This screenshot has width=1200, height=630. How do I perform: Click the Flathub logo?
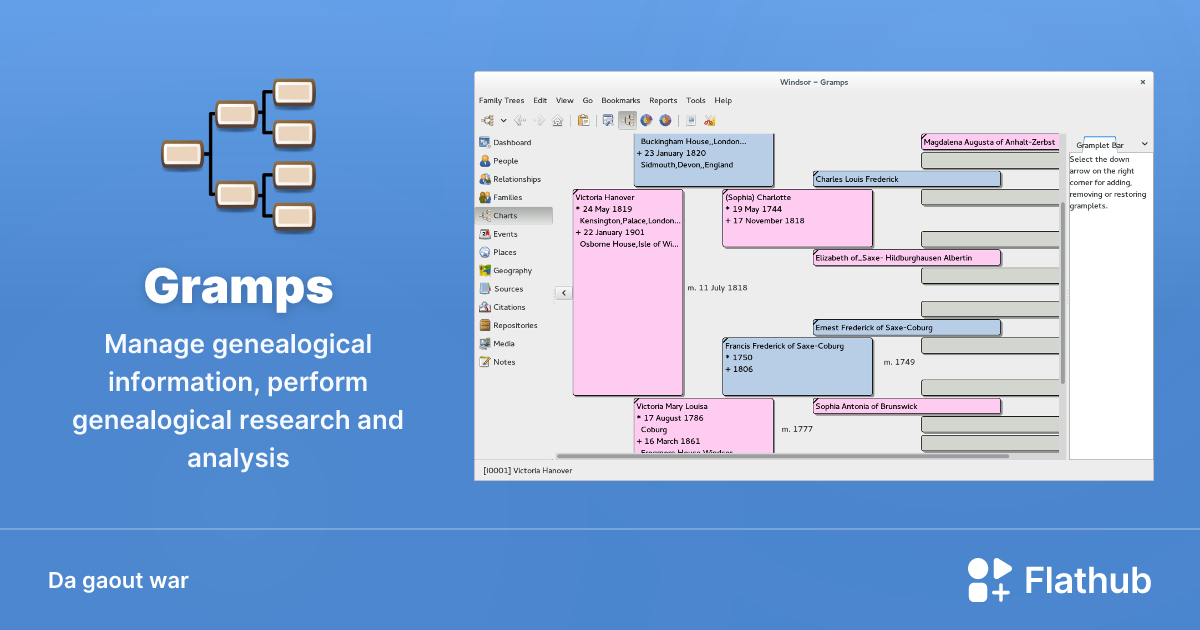coord(1059,580)
